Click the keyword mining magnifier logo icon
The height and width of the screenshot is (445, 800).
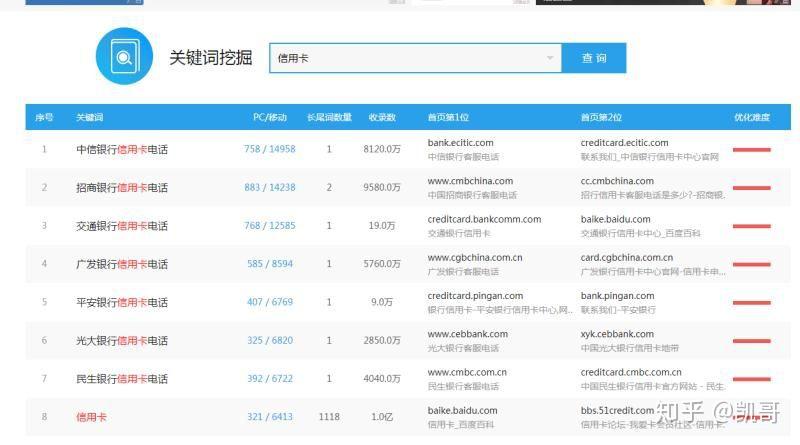point(124,56)
